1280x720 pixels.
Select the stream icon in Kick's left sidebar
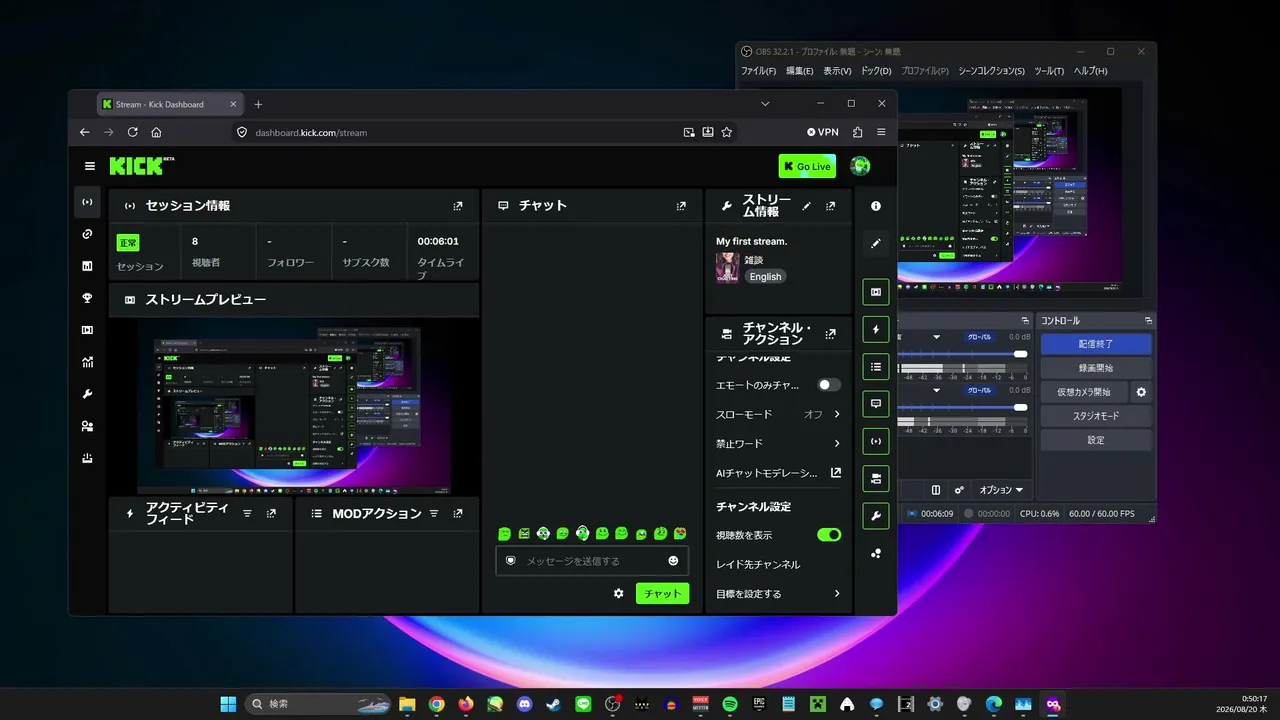point(88,202)
